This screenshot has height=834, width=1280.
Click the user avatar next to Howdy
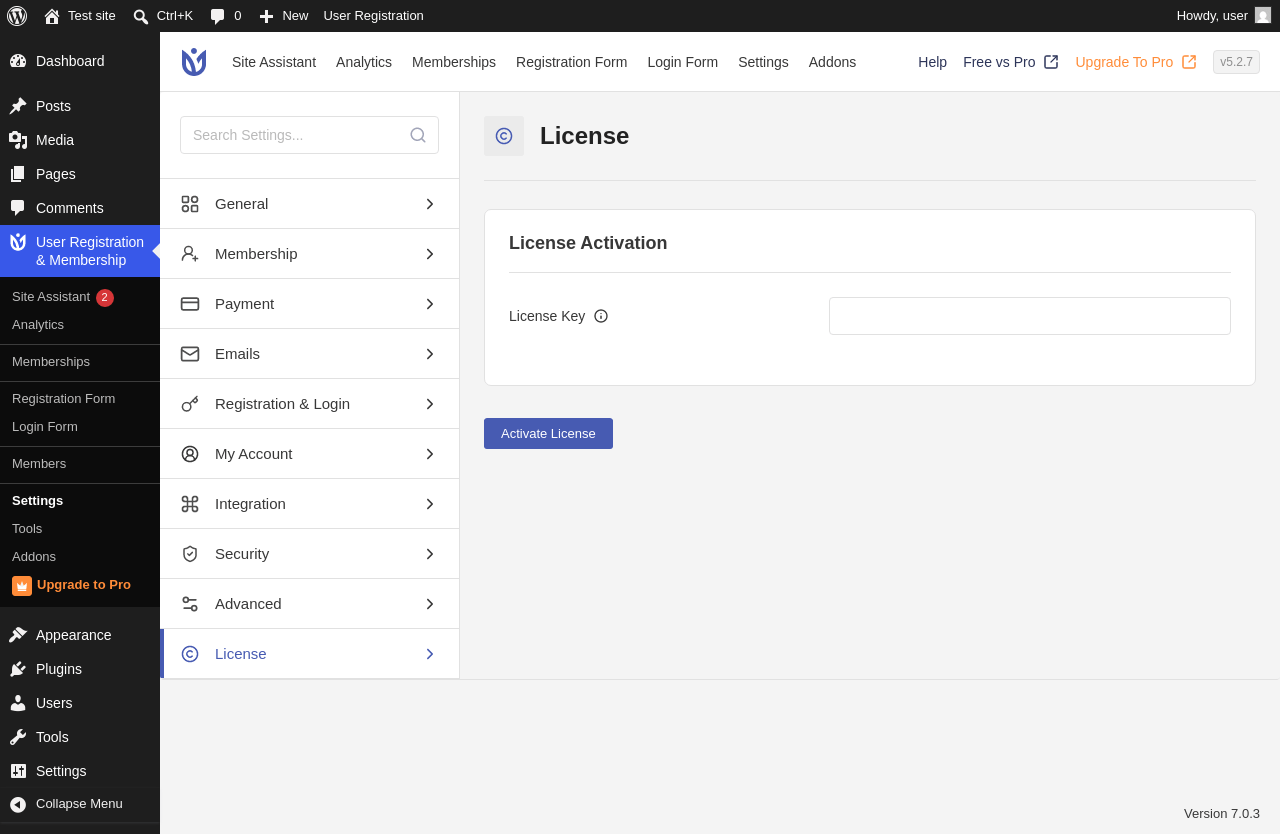click(1263, 15)
